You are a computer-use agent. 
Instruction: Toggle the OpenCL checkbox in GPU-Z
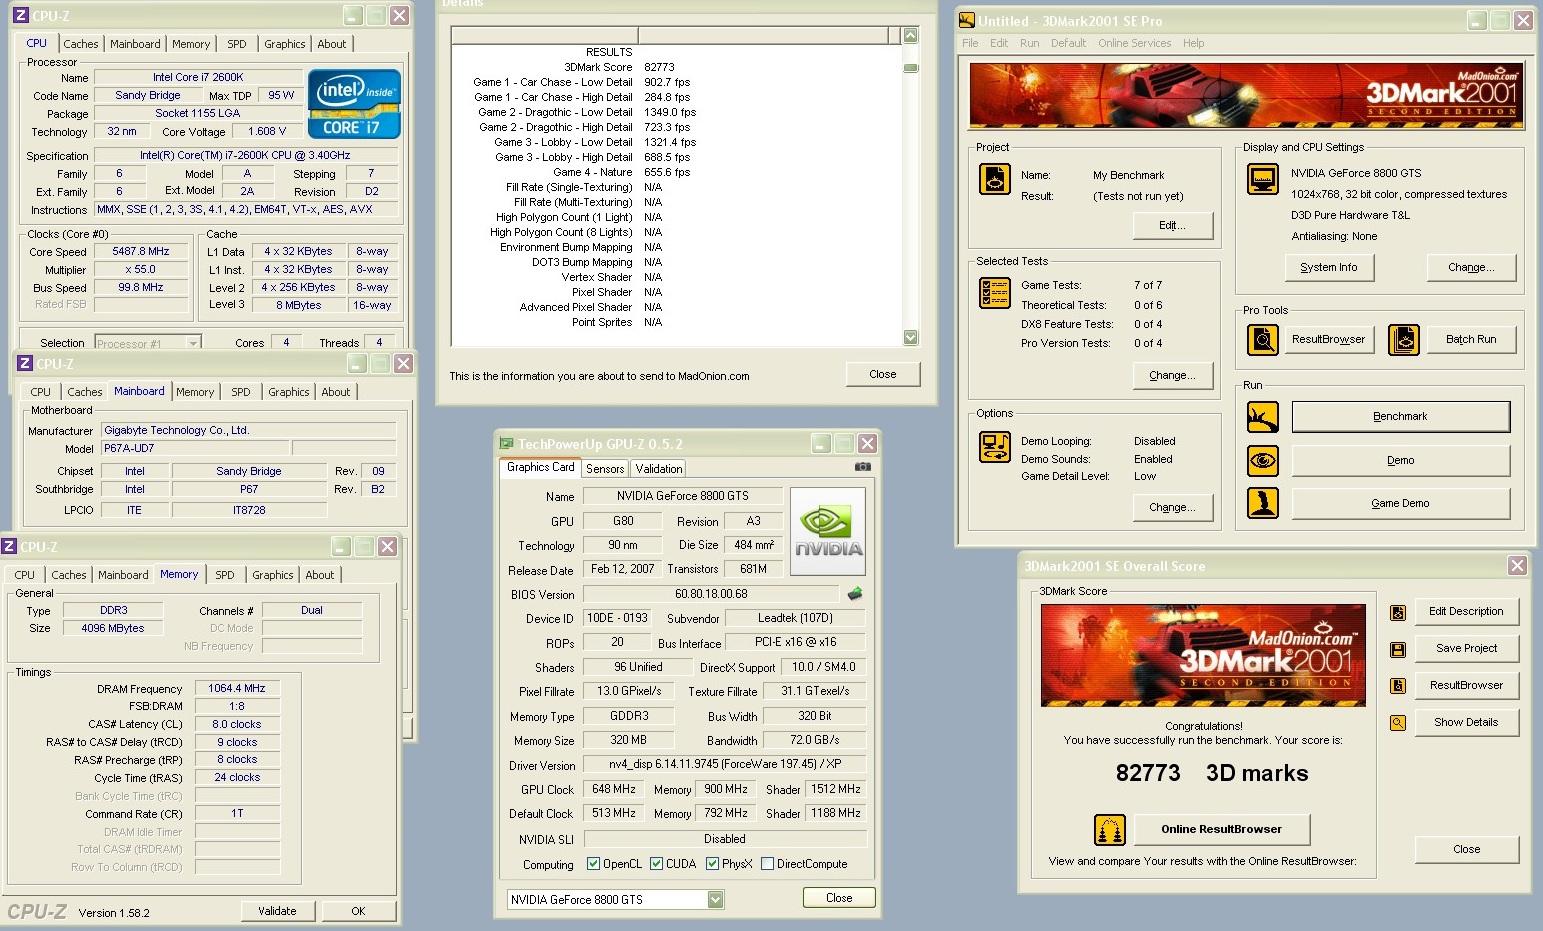pyautogui.click(x=593, y=864)
